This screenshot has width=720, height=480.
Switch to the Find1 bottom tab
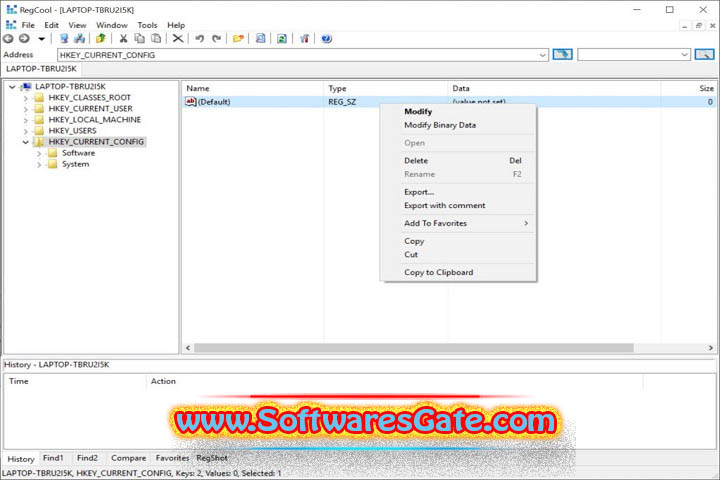53,458
